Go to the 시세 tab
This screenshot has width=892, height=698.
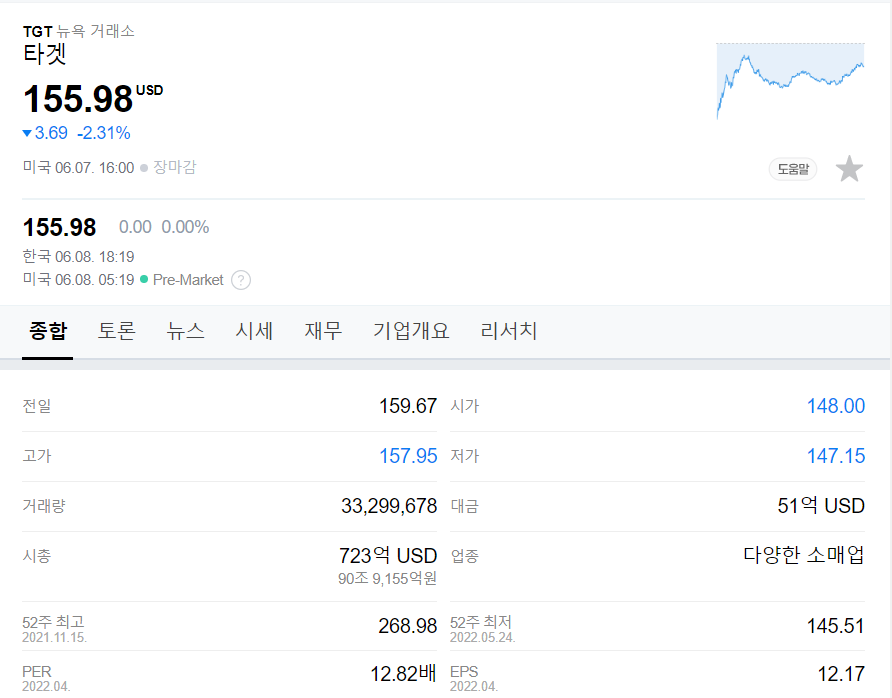pyautogui.click(x=254, y=331)
